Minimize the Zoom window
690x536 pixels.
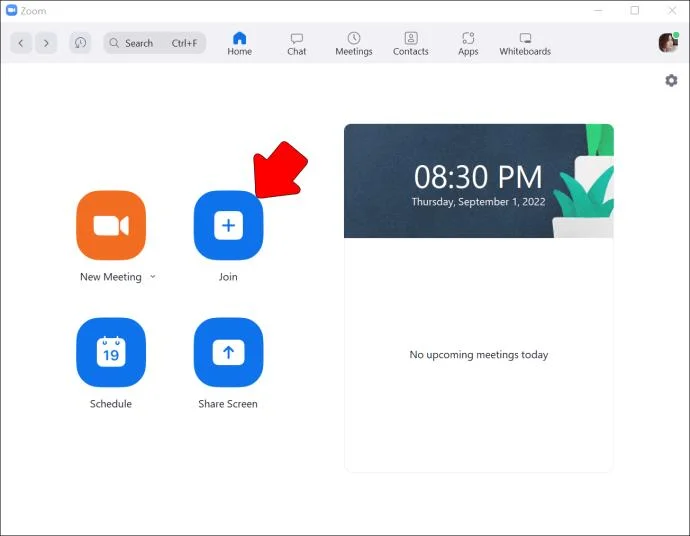598,10
